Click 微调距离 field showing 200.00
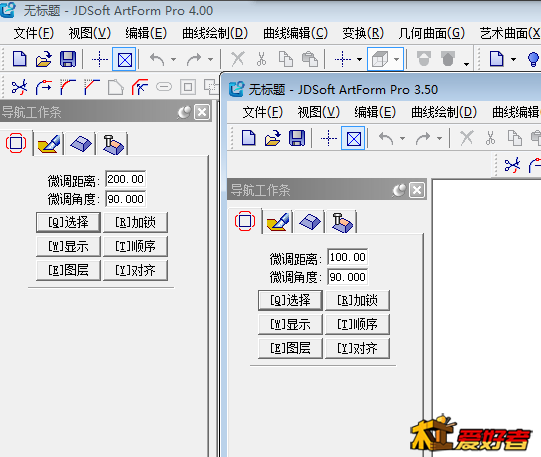 pos(126,179)
